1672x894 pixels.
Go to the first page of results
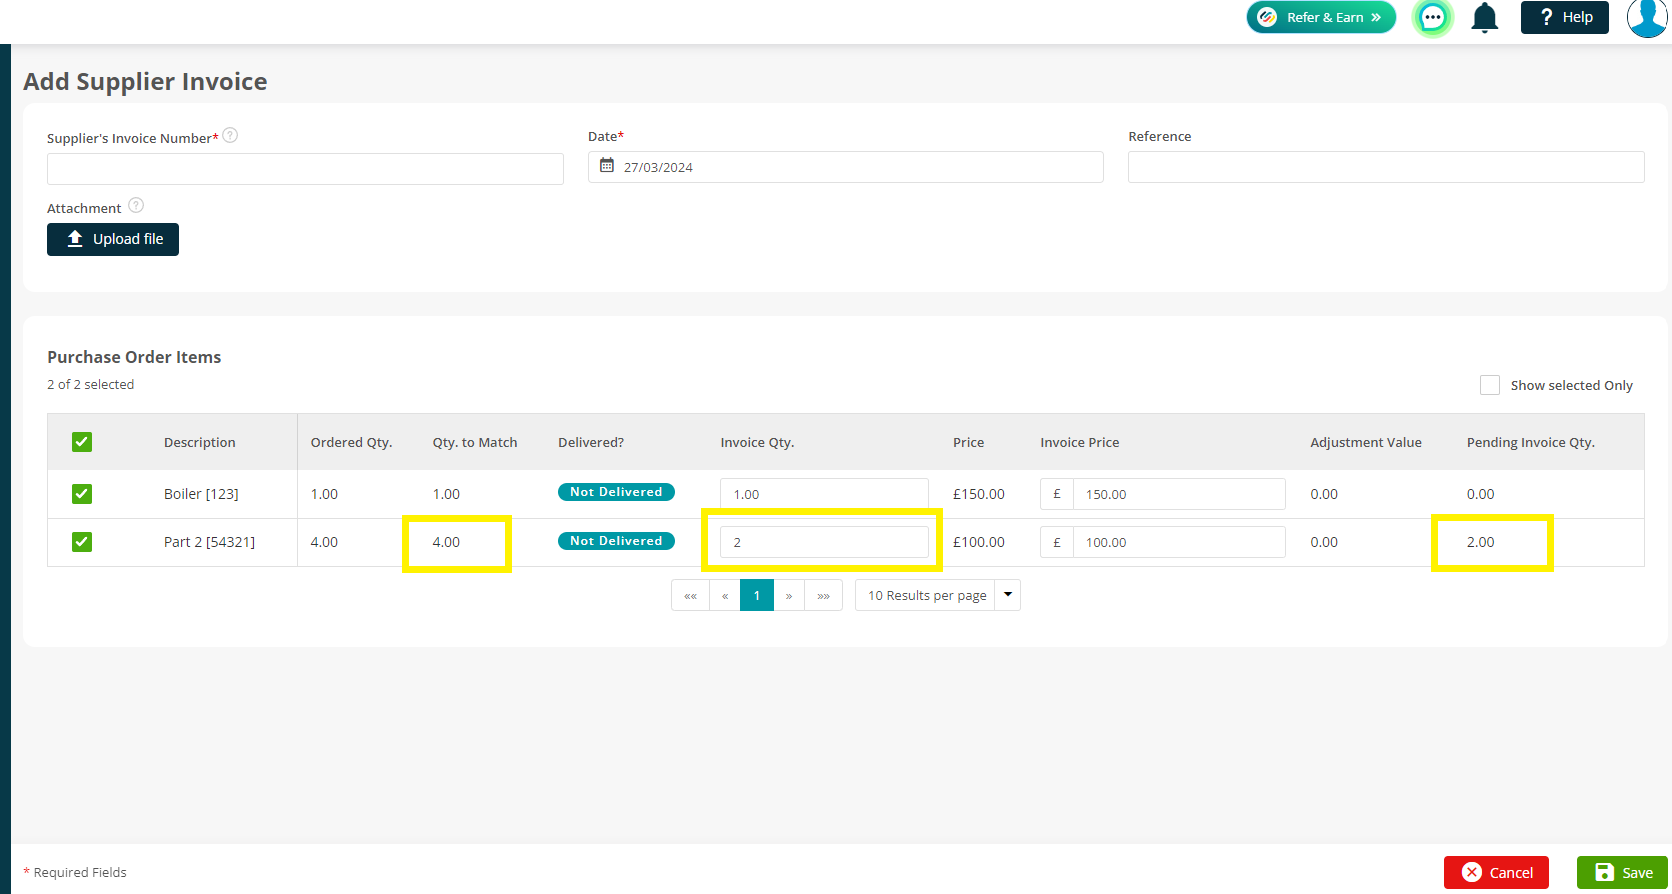pos(690,595)
